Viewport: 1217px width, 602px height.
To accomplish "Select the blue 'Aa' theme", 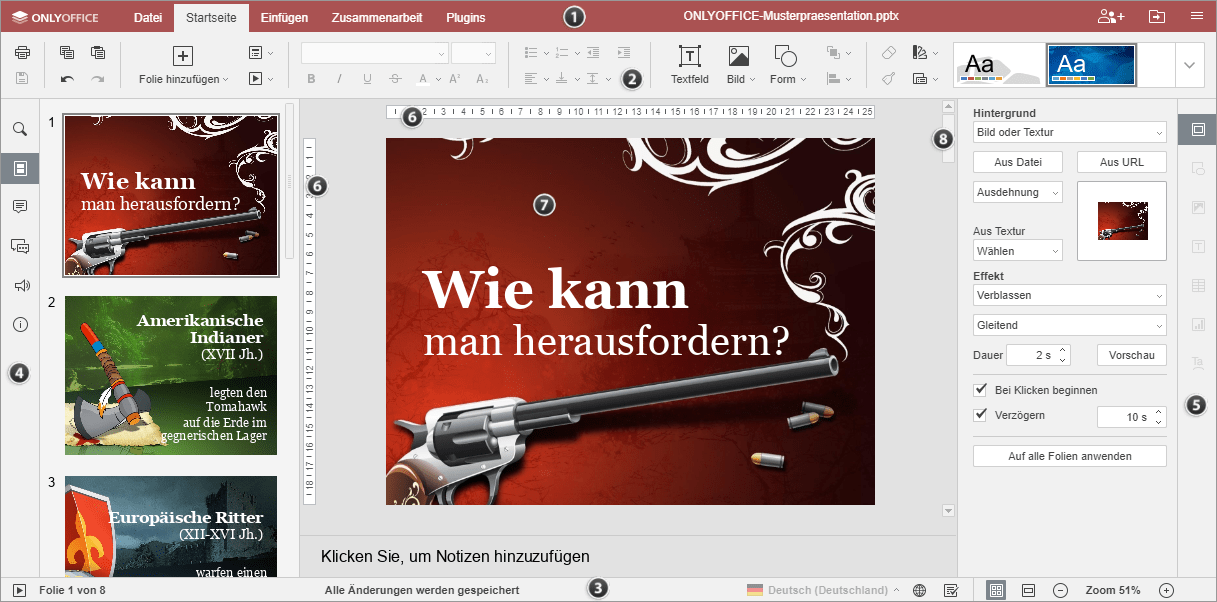I will point(1091,65).
